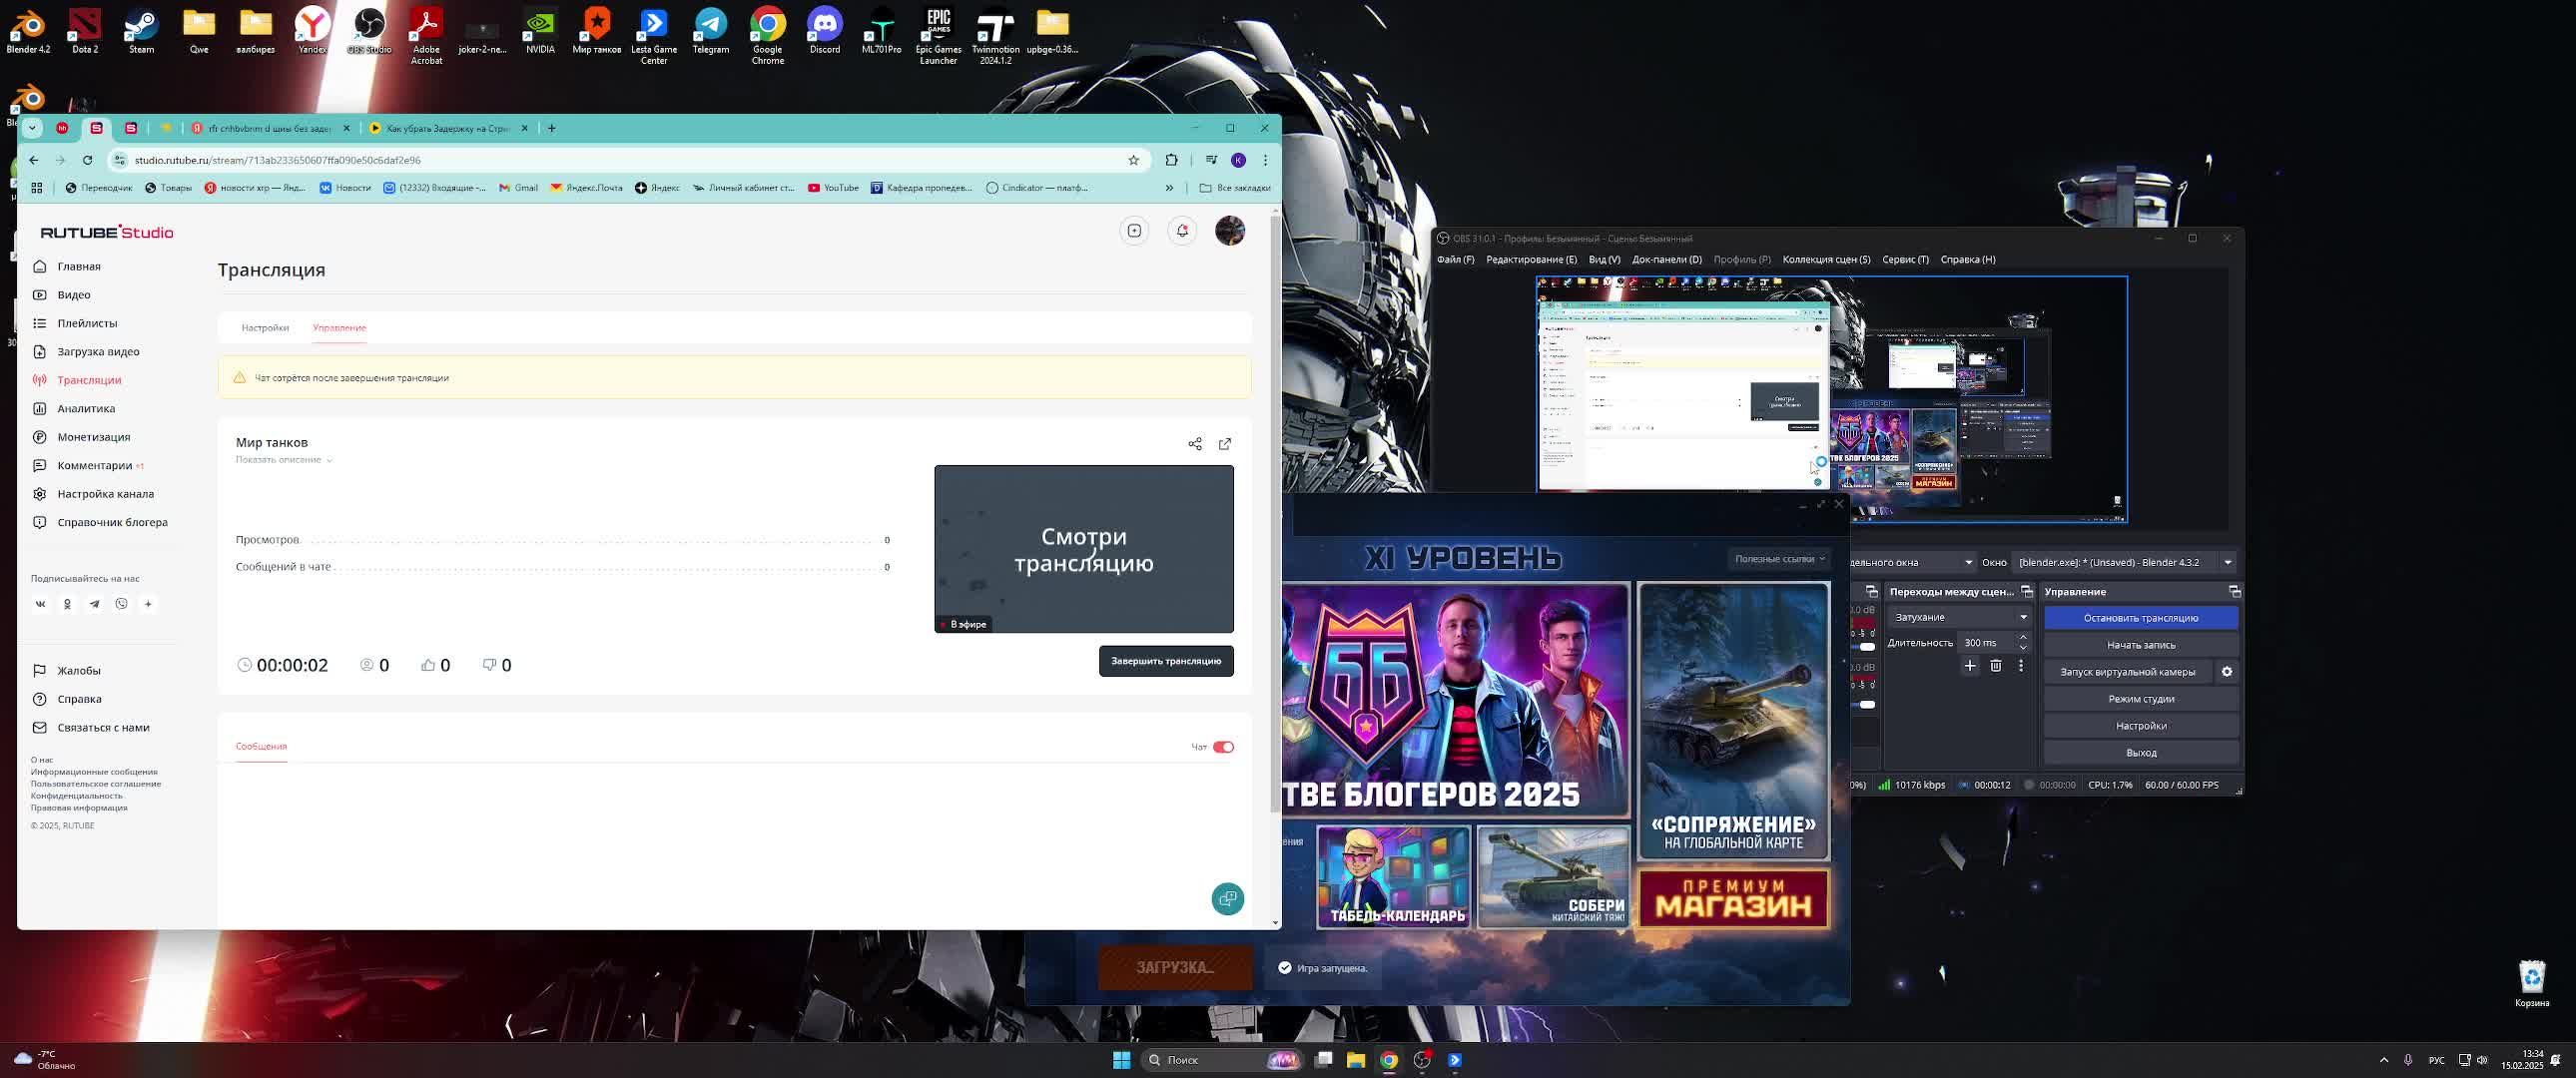The width and height of the screenshot is (2576, 1078).
Task: Open the VK social link icon
Action: pos(40,604)
